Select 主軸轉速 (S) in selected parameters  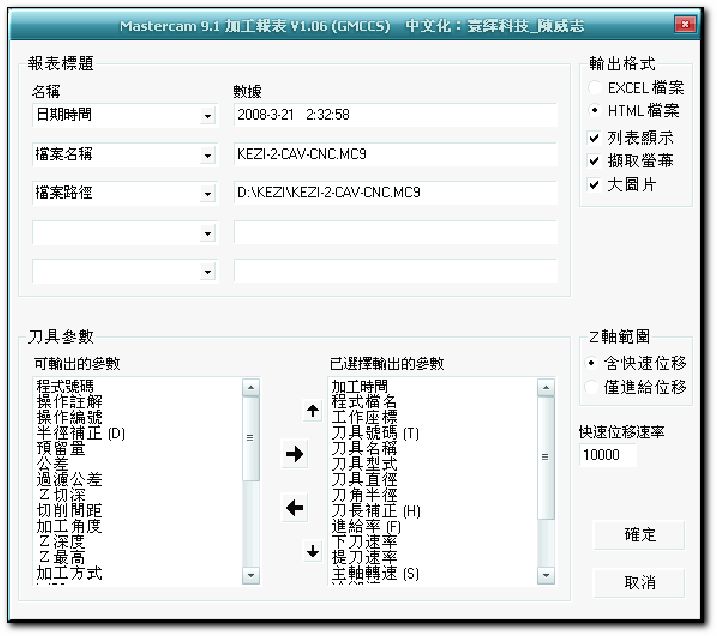click(375, 573)
